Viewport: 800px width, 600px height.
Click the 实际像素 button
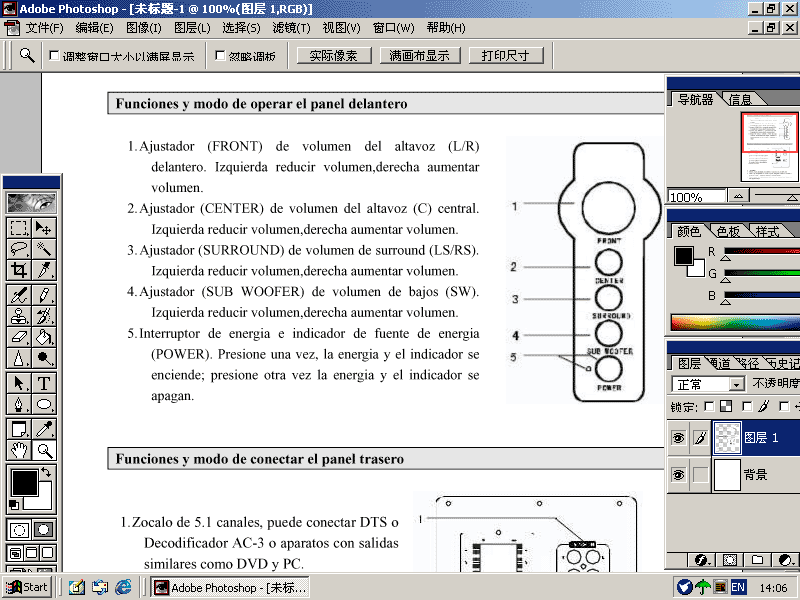pyautogui.click(x=334, y=55)
